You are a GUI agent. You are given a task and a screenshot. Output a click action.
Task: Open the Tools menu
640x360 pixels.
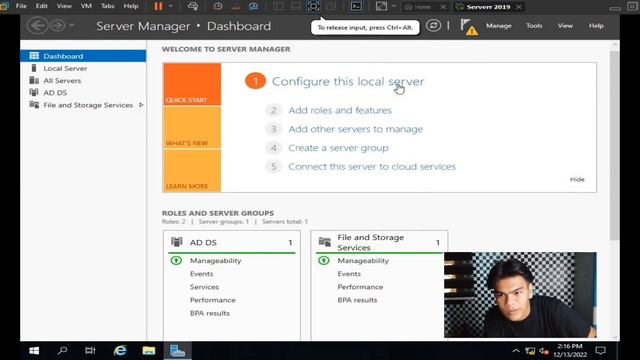coord(534,26)
